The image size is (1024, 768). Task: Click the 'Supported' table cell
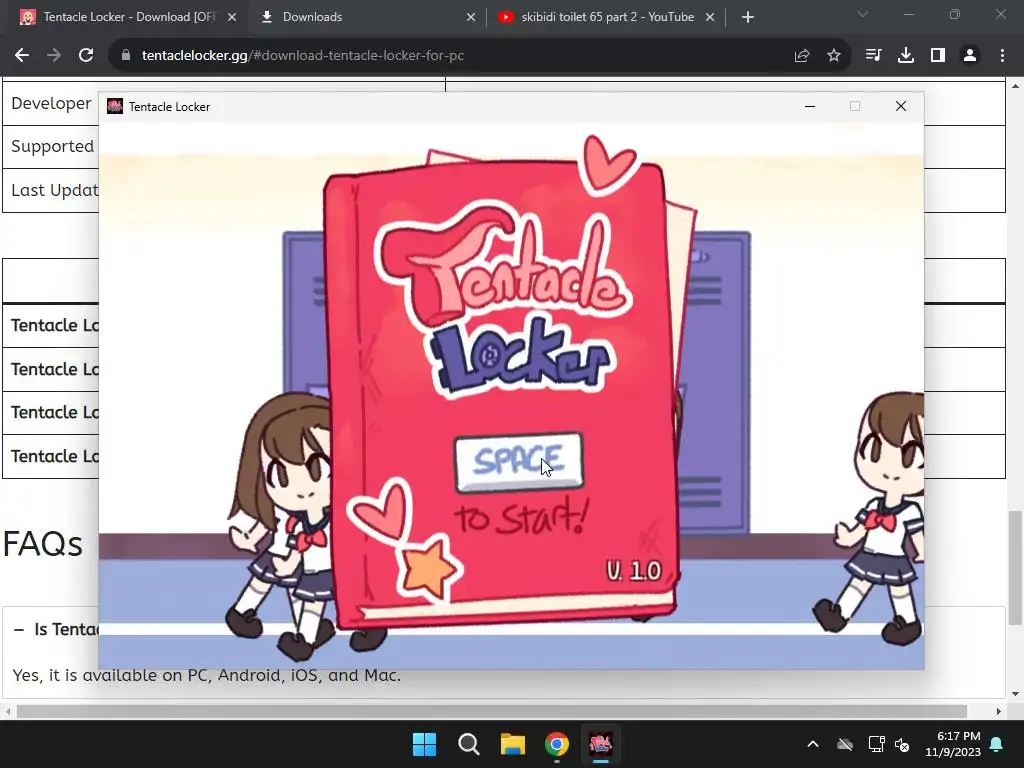(x=52, y=146)
